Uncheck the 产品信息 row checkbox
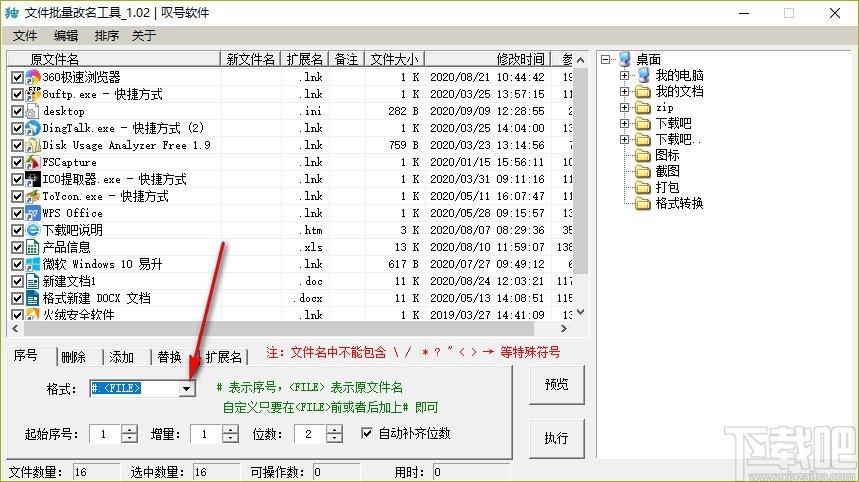Image resolution: width=859 pixels, height=482 pixels. click(x=17, y=248)
